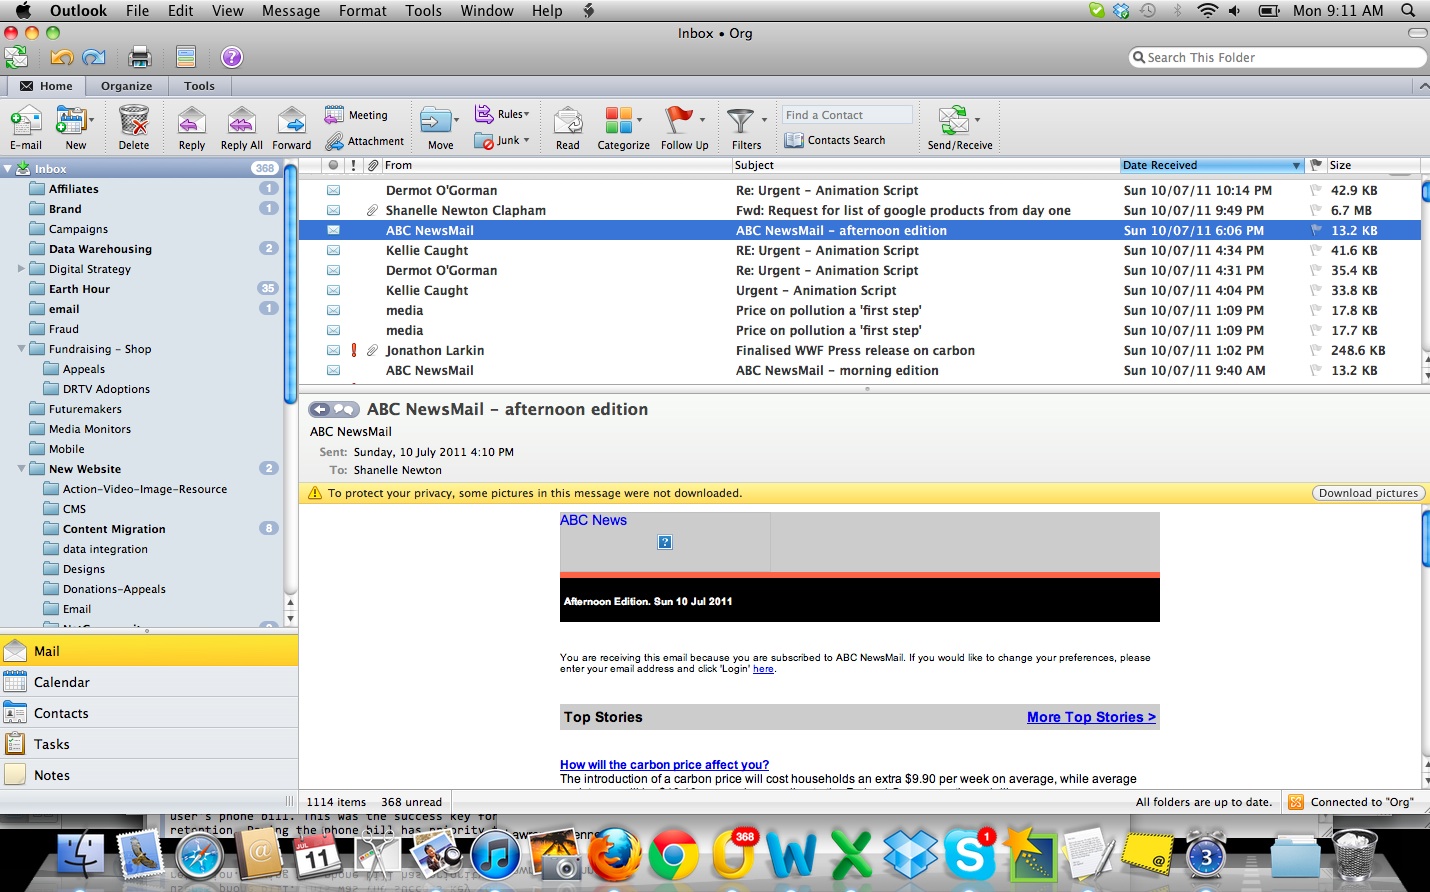This screenshot has height=892, width=1430.
Task: Open the New item dropdown arrow
Action: [x=92, y=120]
